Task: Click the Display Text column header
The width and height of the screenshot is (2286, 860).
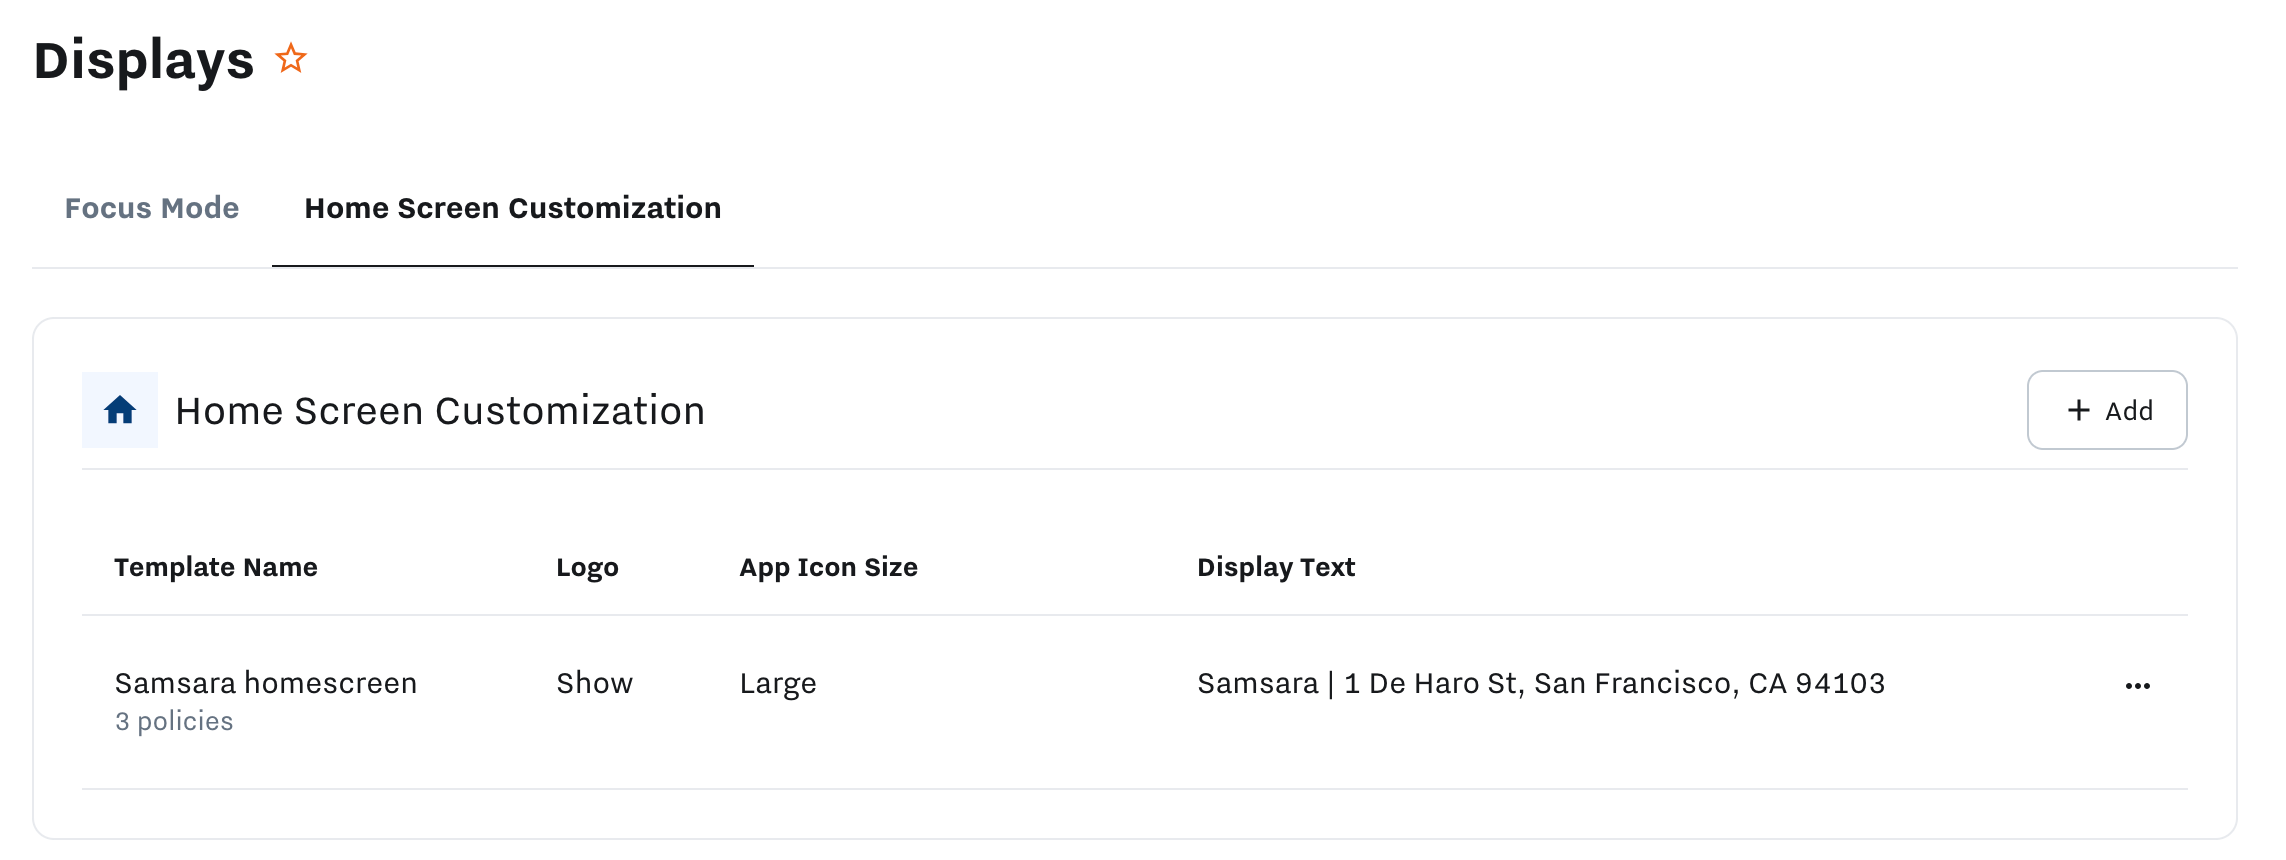Action: [1277, 566]
